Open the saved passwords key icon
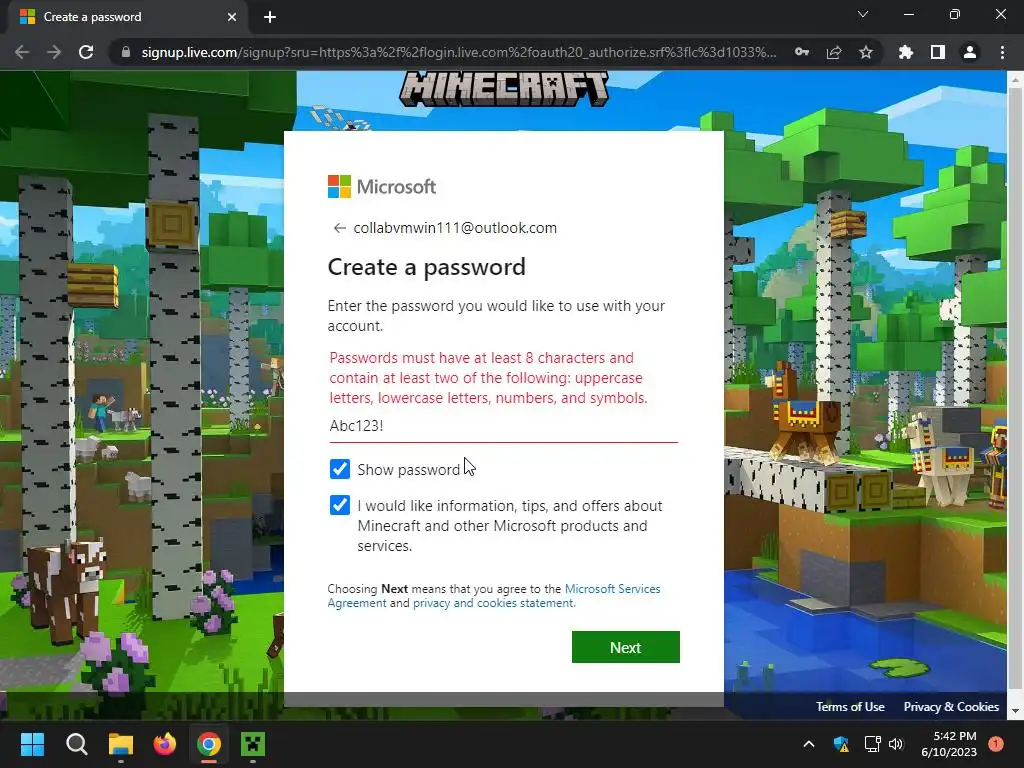1024x768 pixels. [802, 52]
